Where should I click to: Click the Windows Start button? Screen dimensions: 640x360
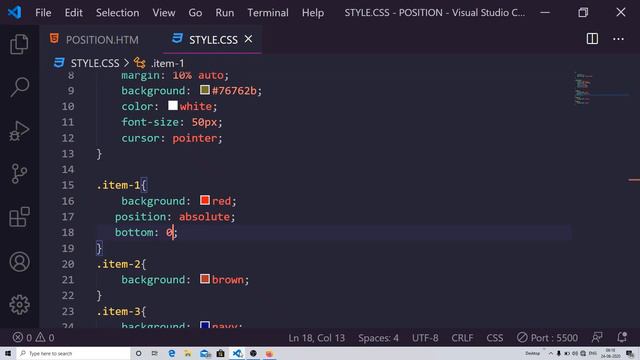(x=8, y=353)
